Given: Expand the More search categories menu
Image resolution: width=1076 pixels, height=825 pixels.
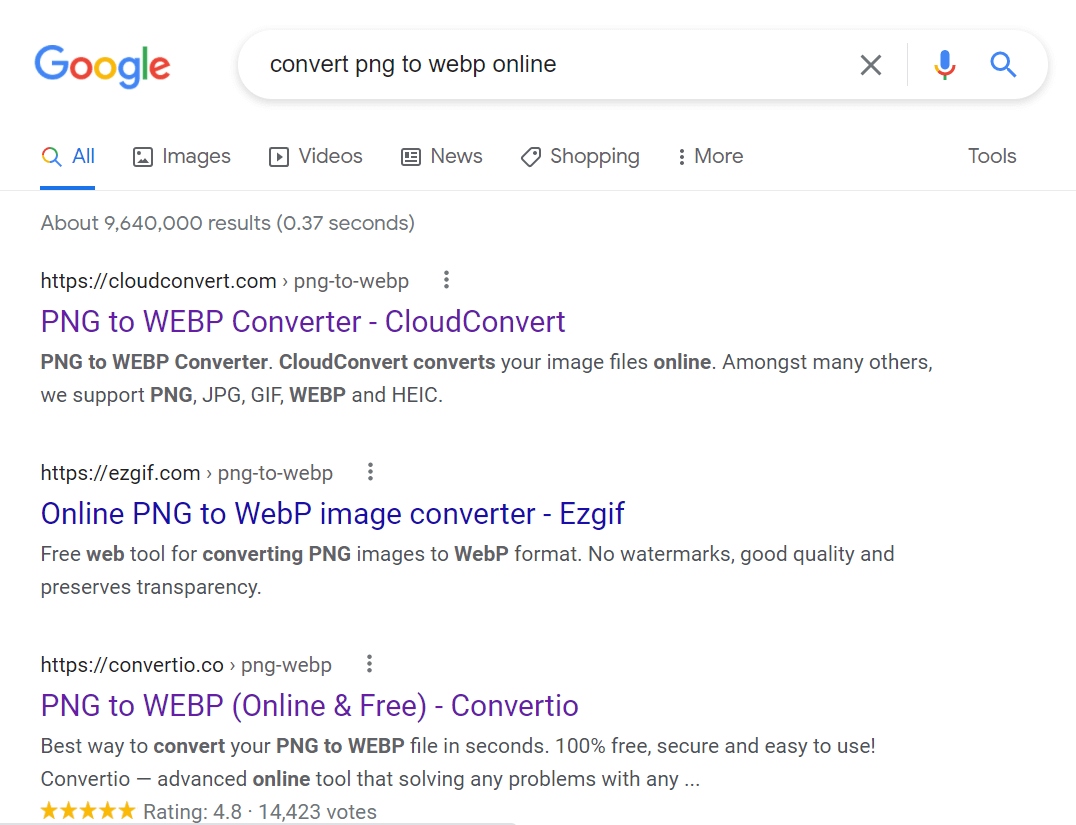Looking at the screenshot, I should click(709, 156).
